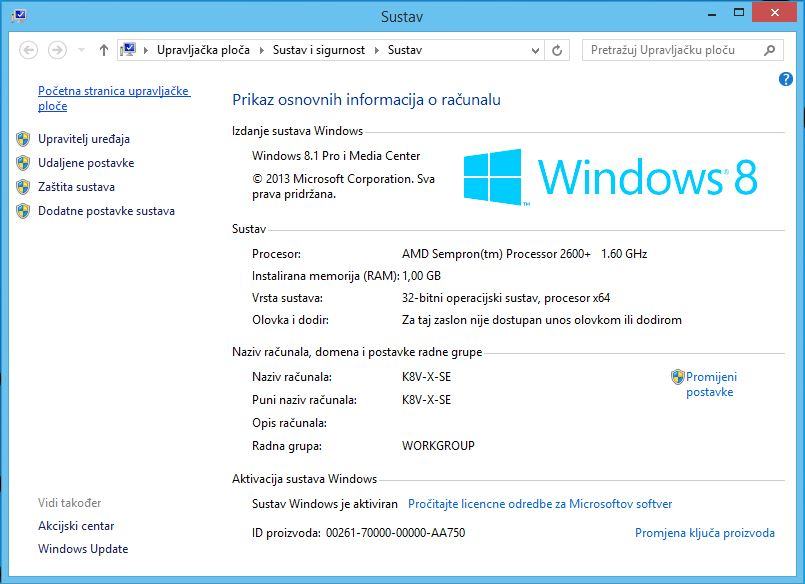Click K8V-X-SE next to Puni naziv računala
Image resolution: width=805 pixels, height=584 pixels.
[x=427, y=400]
